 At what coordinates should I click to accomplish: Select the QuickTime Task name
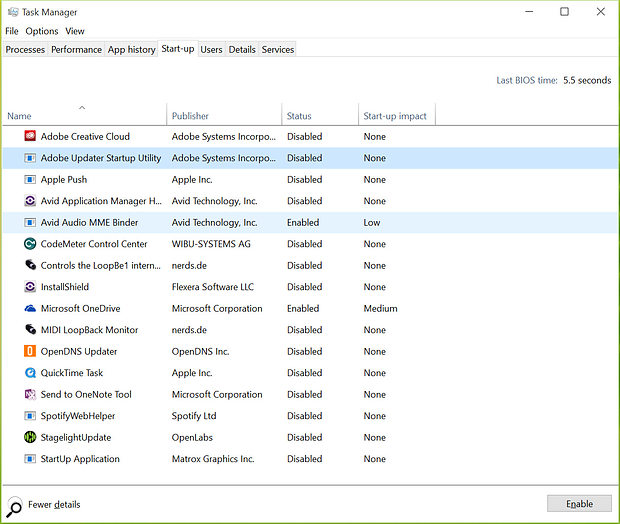click(x=72, y=373)
